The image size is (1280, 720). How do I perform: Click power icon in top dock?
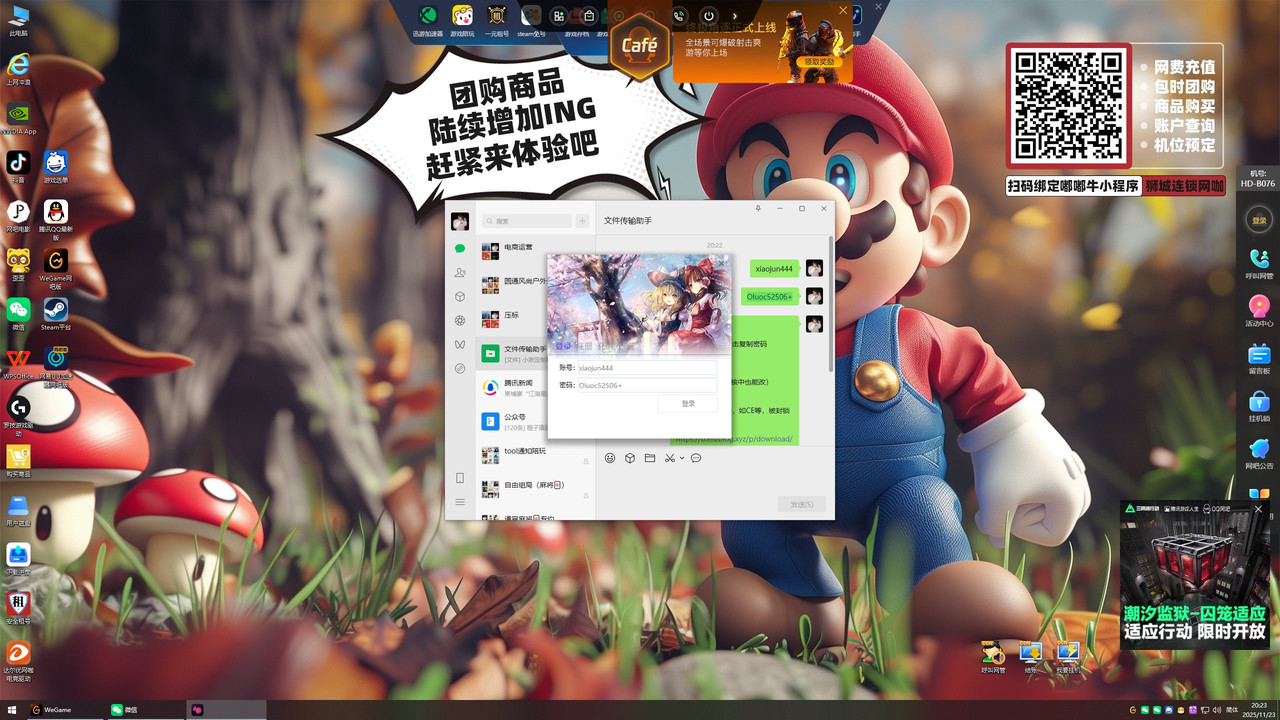coord(709,16)
